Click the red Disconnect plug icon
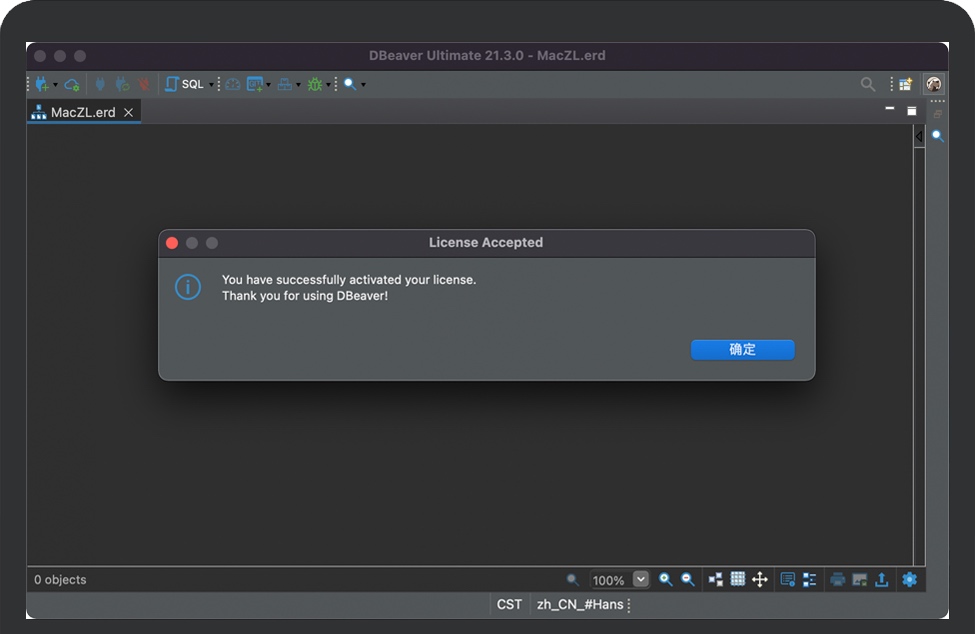 point(144,84)
